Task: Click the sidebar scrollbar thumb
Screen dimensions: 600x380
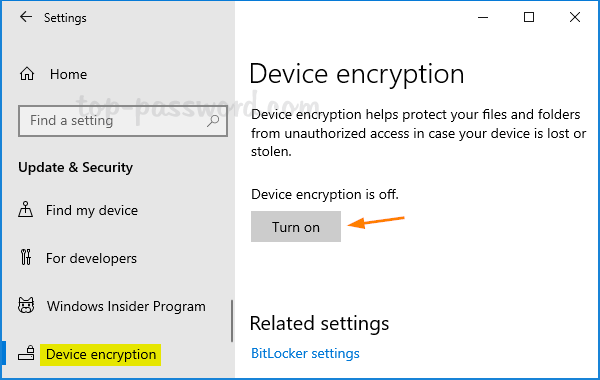Action: pos(232,321)
